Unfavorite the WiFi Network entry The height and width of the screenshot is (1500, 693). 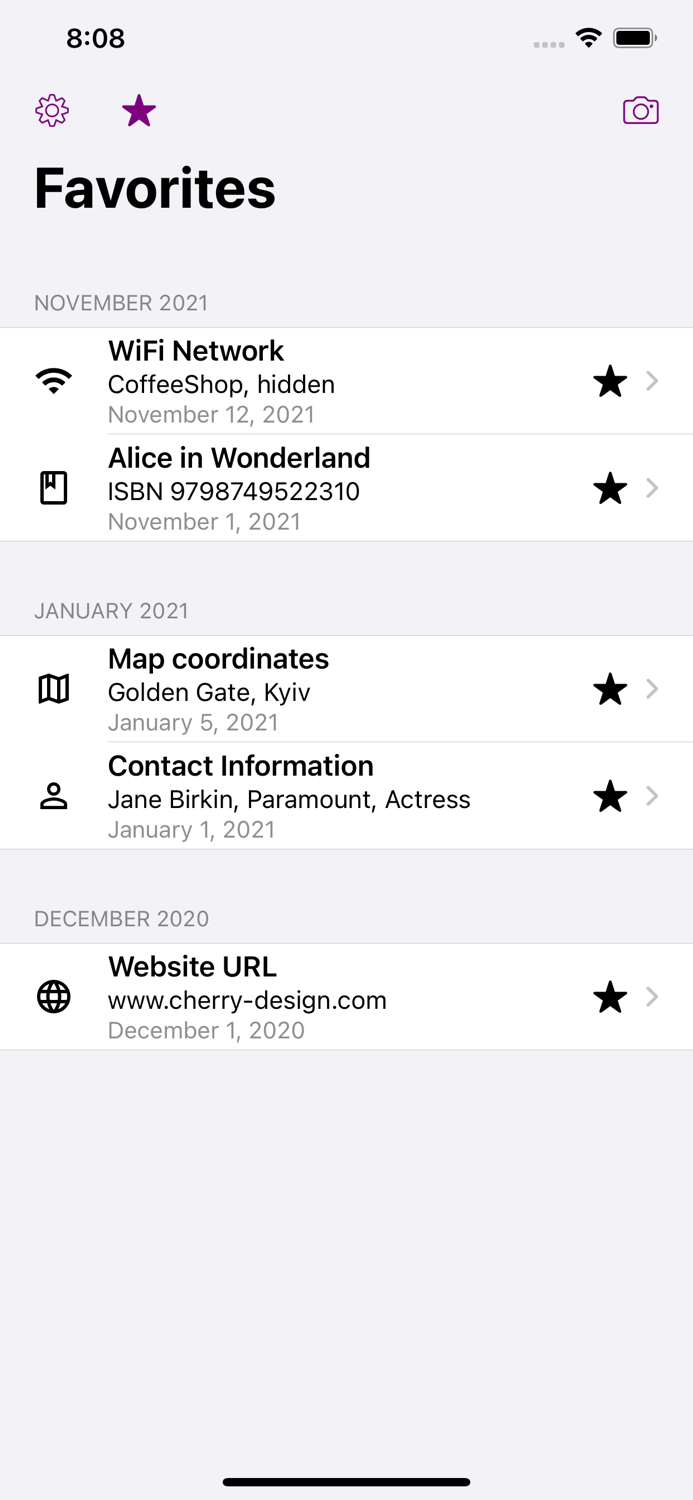point(610,381)
